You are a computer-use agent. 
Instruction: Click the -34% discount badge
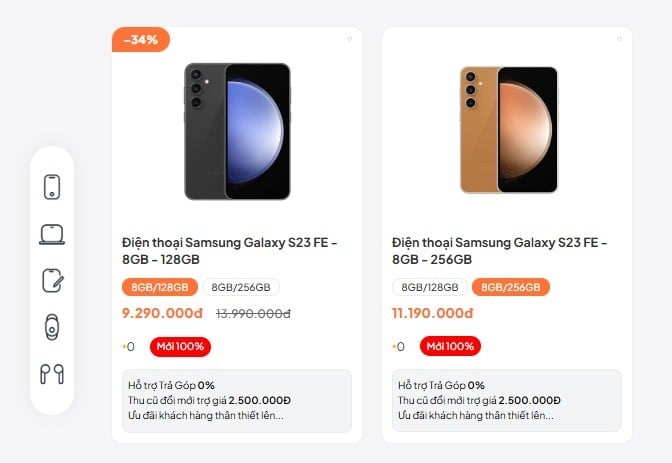[141, 40]
